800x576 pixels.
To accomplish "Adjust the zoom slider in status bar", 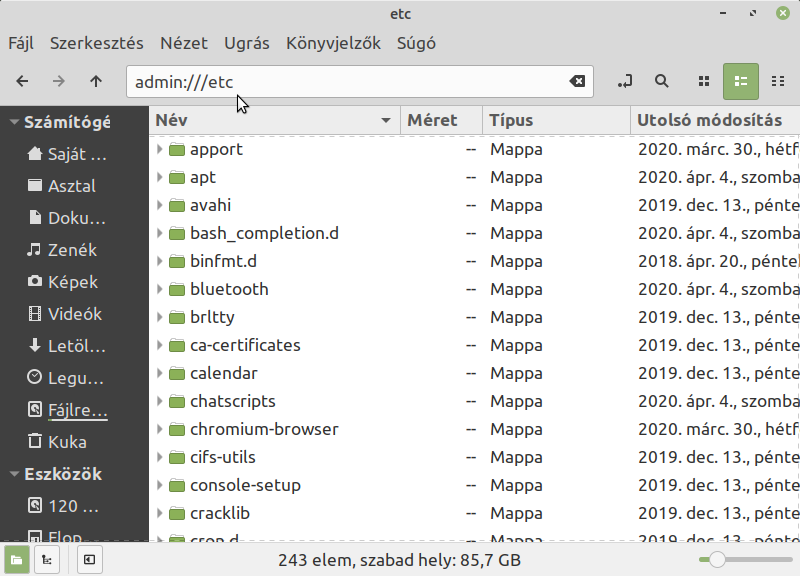I will 717,560.
